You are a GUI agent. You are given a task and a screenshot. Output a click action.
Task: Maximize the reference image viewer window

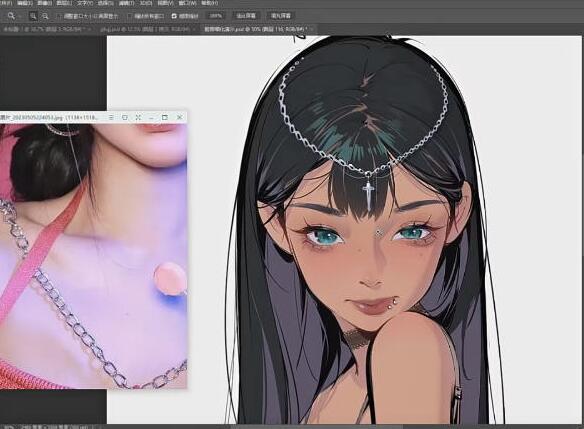click(165, 117)
